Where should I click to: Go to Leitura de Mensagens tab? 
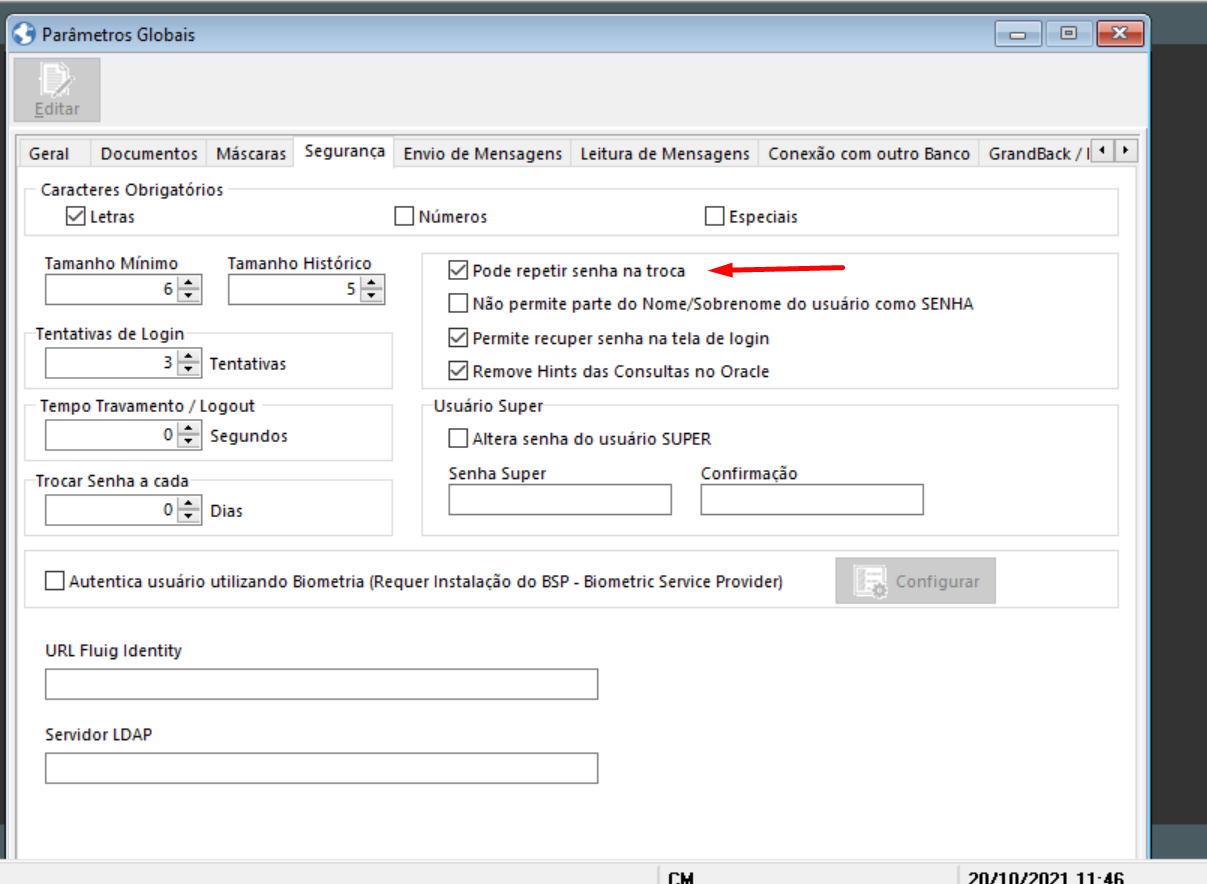(665, 154)
